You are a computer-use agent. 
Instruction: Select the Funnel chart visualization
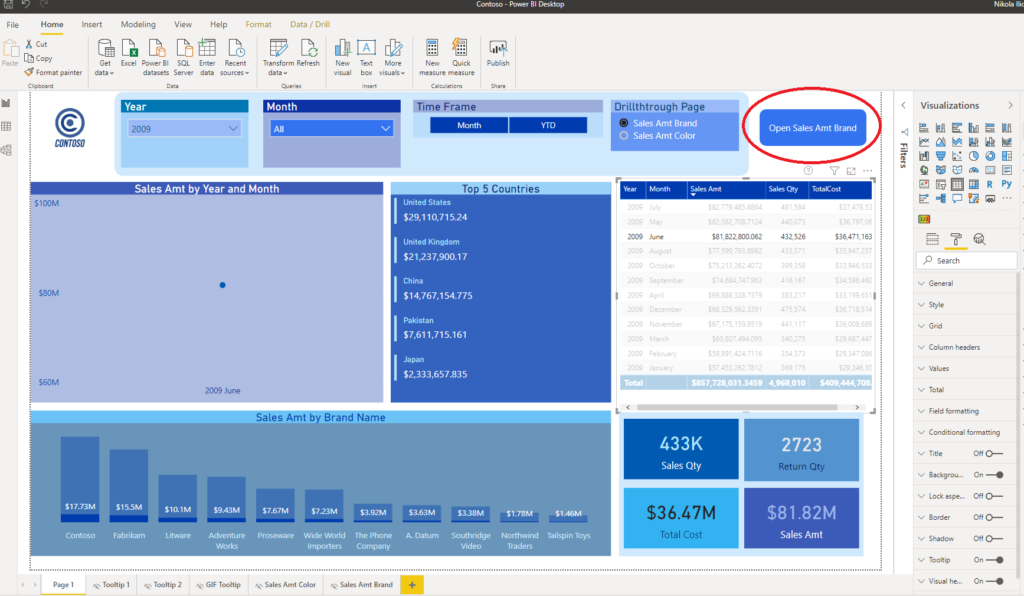940,156
